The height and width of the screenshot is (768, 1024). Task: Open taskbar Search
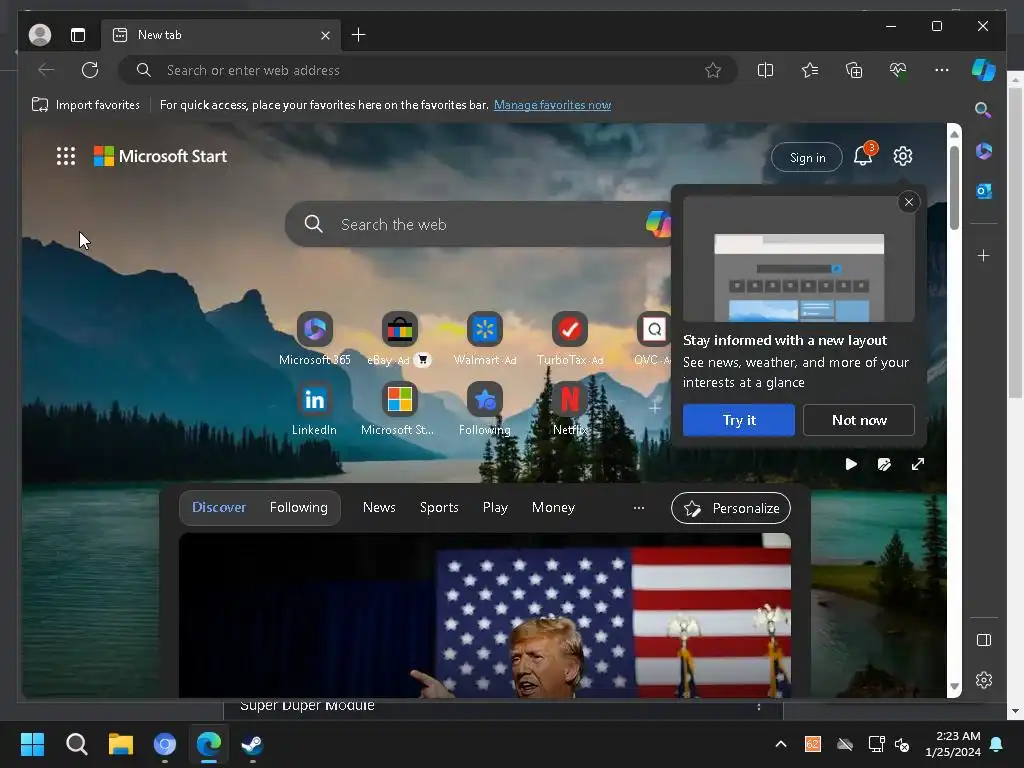(x=76, y=744)
